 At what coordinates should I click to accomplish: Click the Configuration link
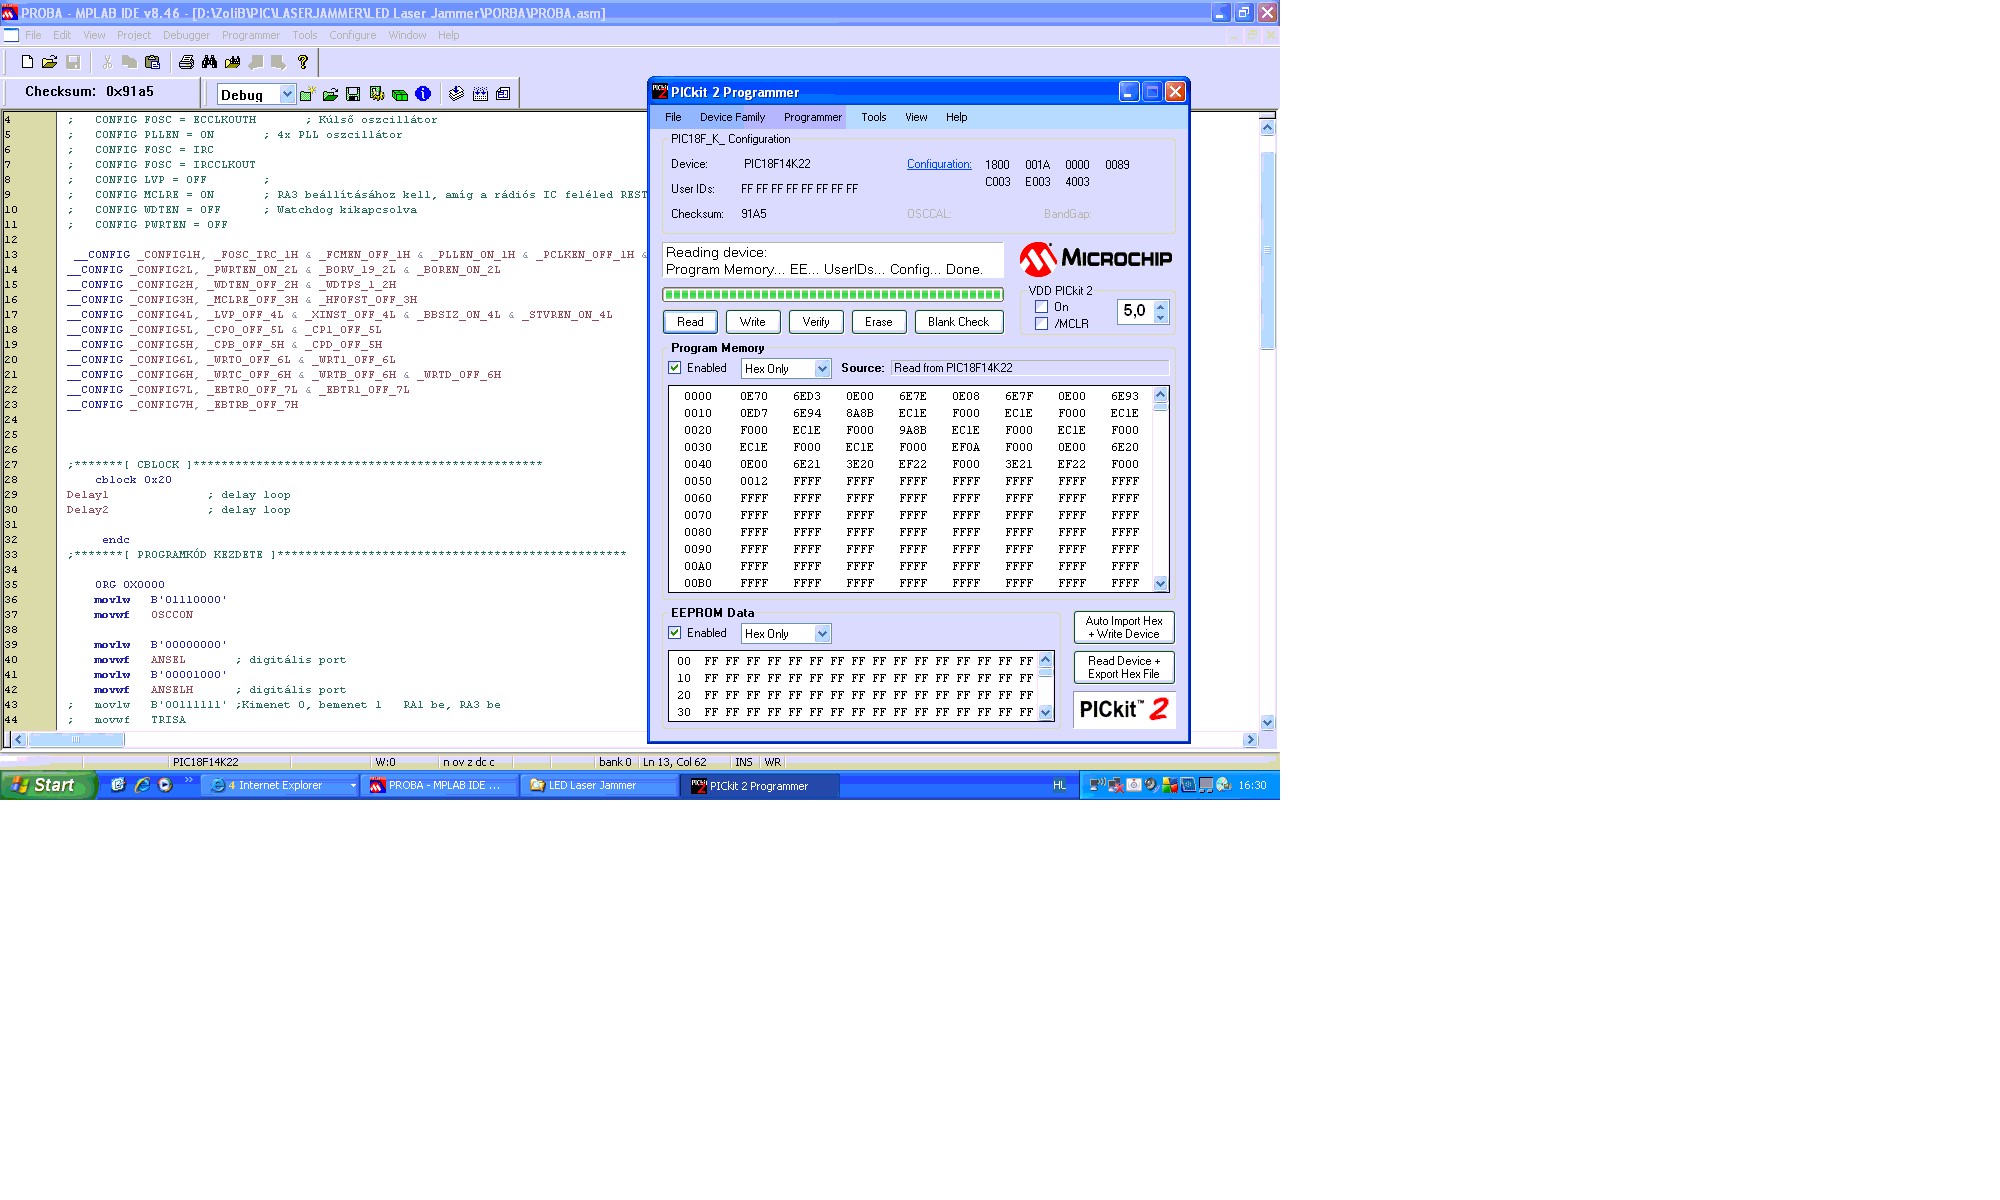938,164
